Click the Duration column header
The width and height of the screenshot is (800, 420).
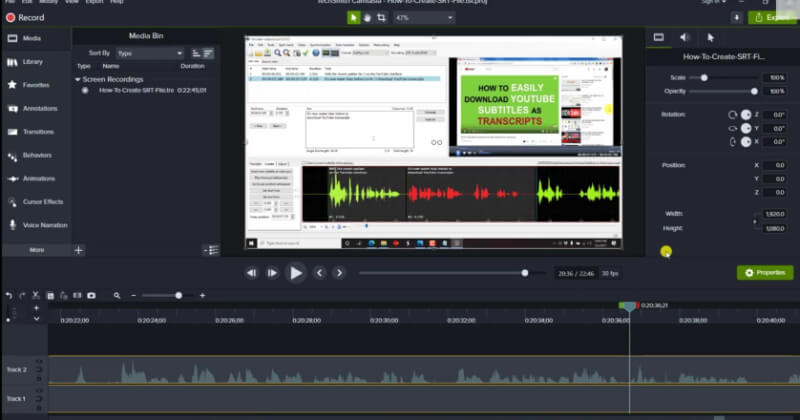(x=192, y=66)
